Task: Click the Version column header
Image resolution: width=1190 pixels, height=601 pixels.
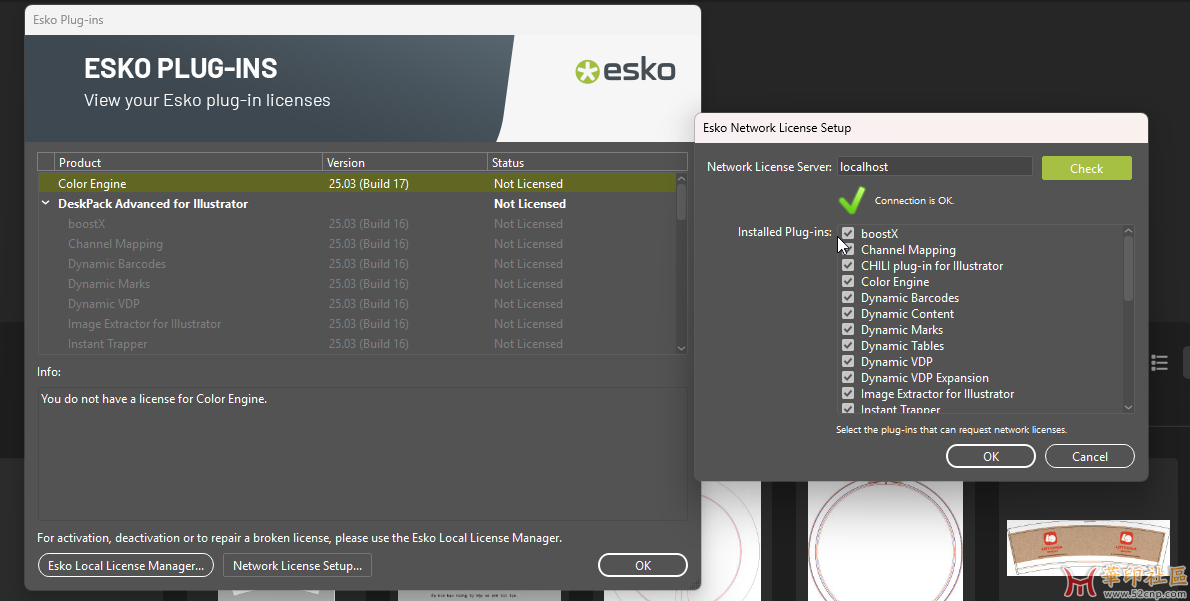Action: click(x=404, y=163)
